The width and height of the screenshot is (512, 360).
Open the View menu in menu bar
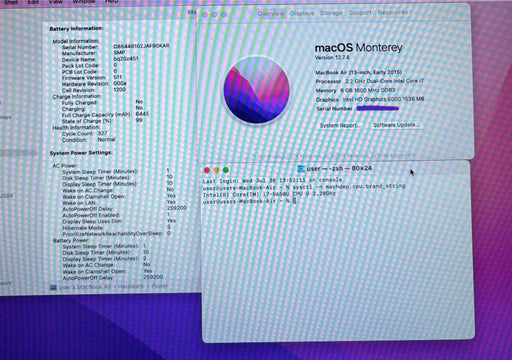click(x=56, y=2)
